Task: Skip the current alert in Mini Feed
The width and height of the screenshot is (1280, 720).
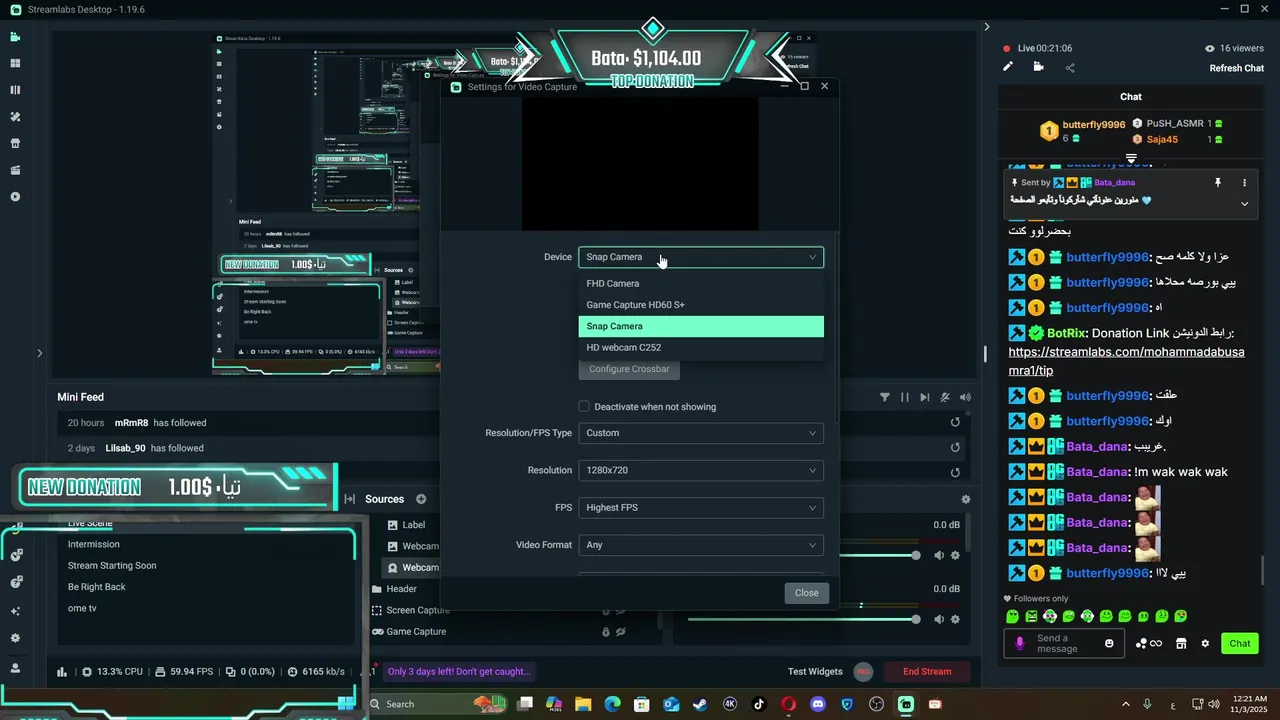Action: [925, 397]
